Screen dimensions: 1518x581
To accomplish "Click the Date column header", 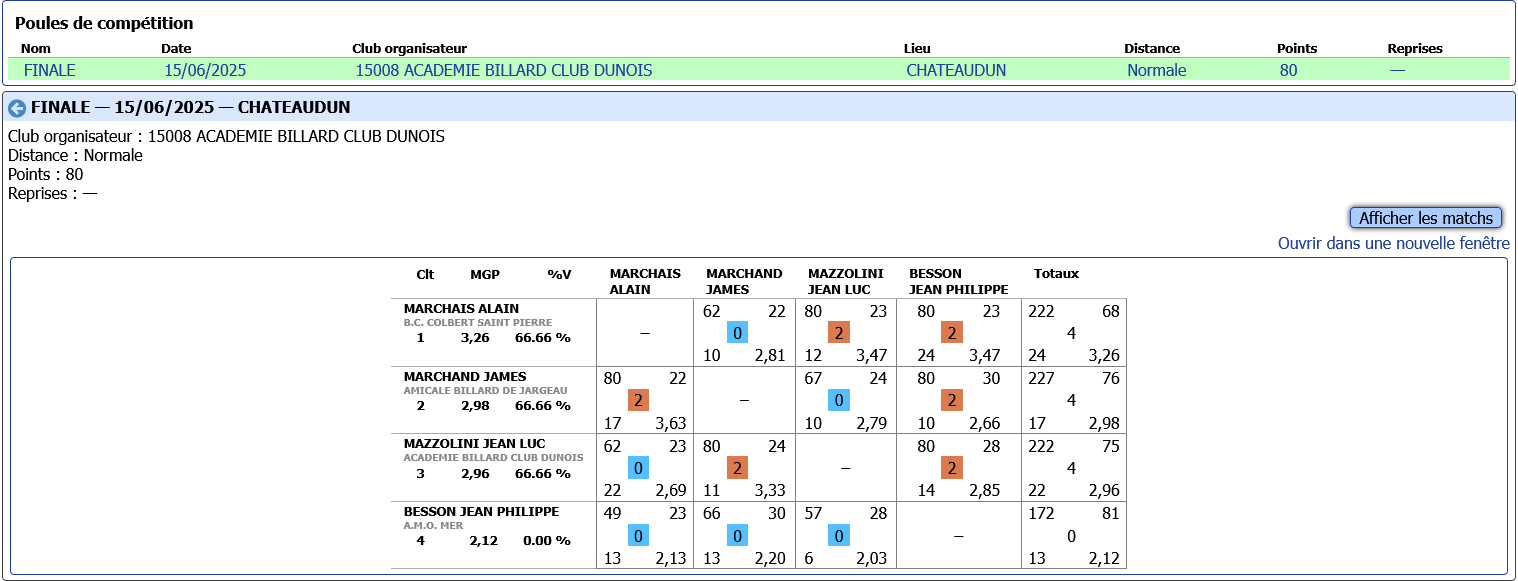I will pos(176,48).
